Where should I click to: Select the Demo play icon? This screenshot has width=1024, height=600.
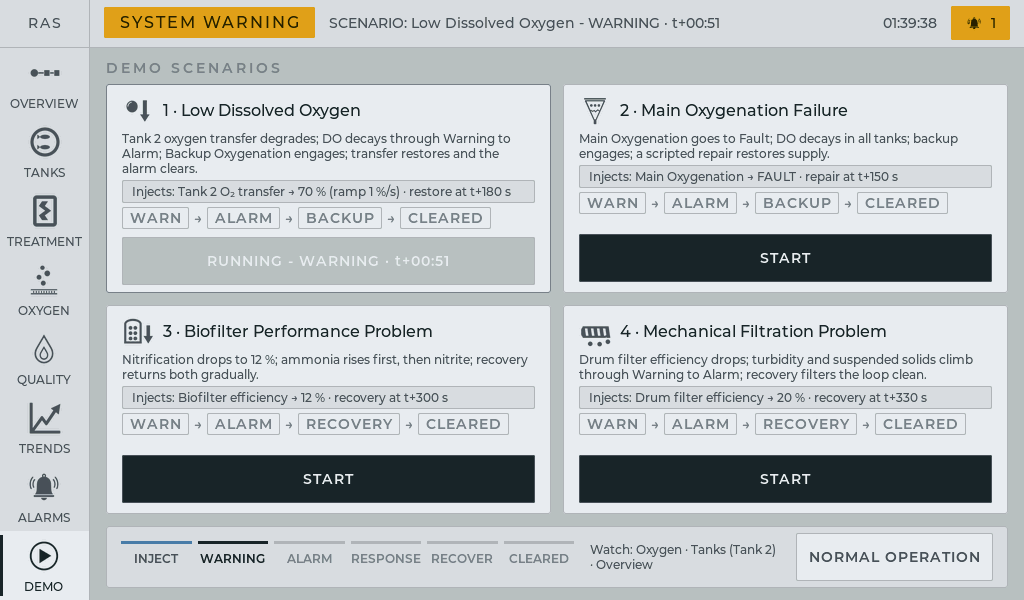pos(44,556)
